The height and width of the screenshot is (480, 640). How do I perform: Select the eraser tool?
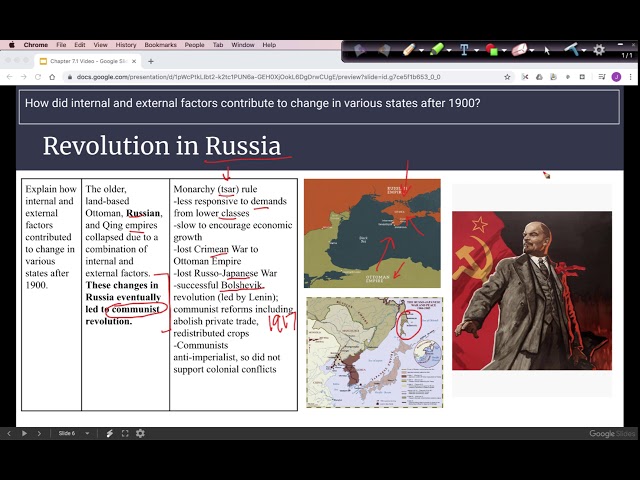tap(519, 50)
